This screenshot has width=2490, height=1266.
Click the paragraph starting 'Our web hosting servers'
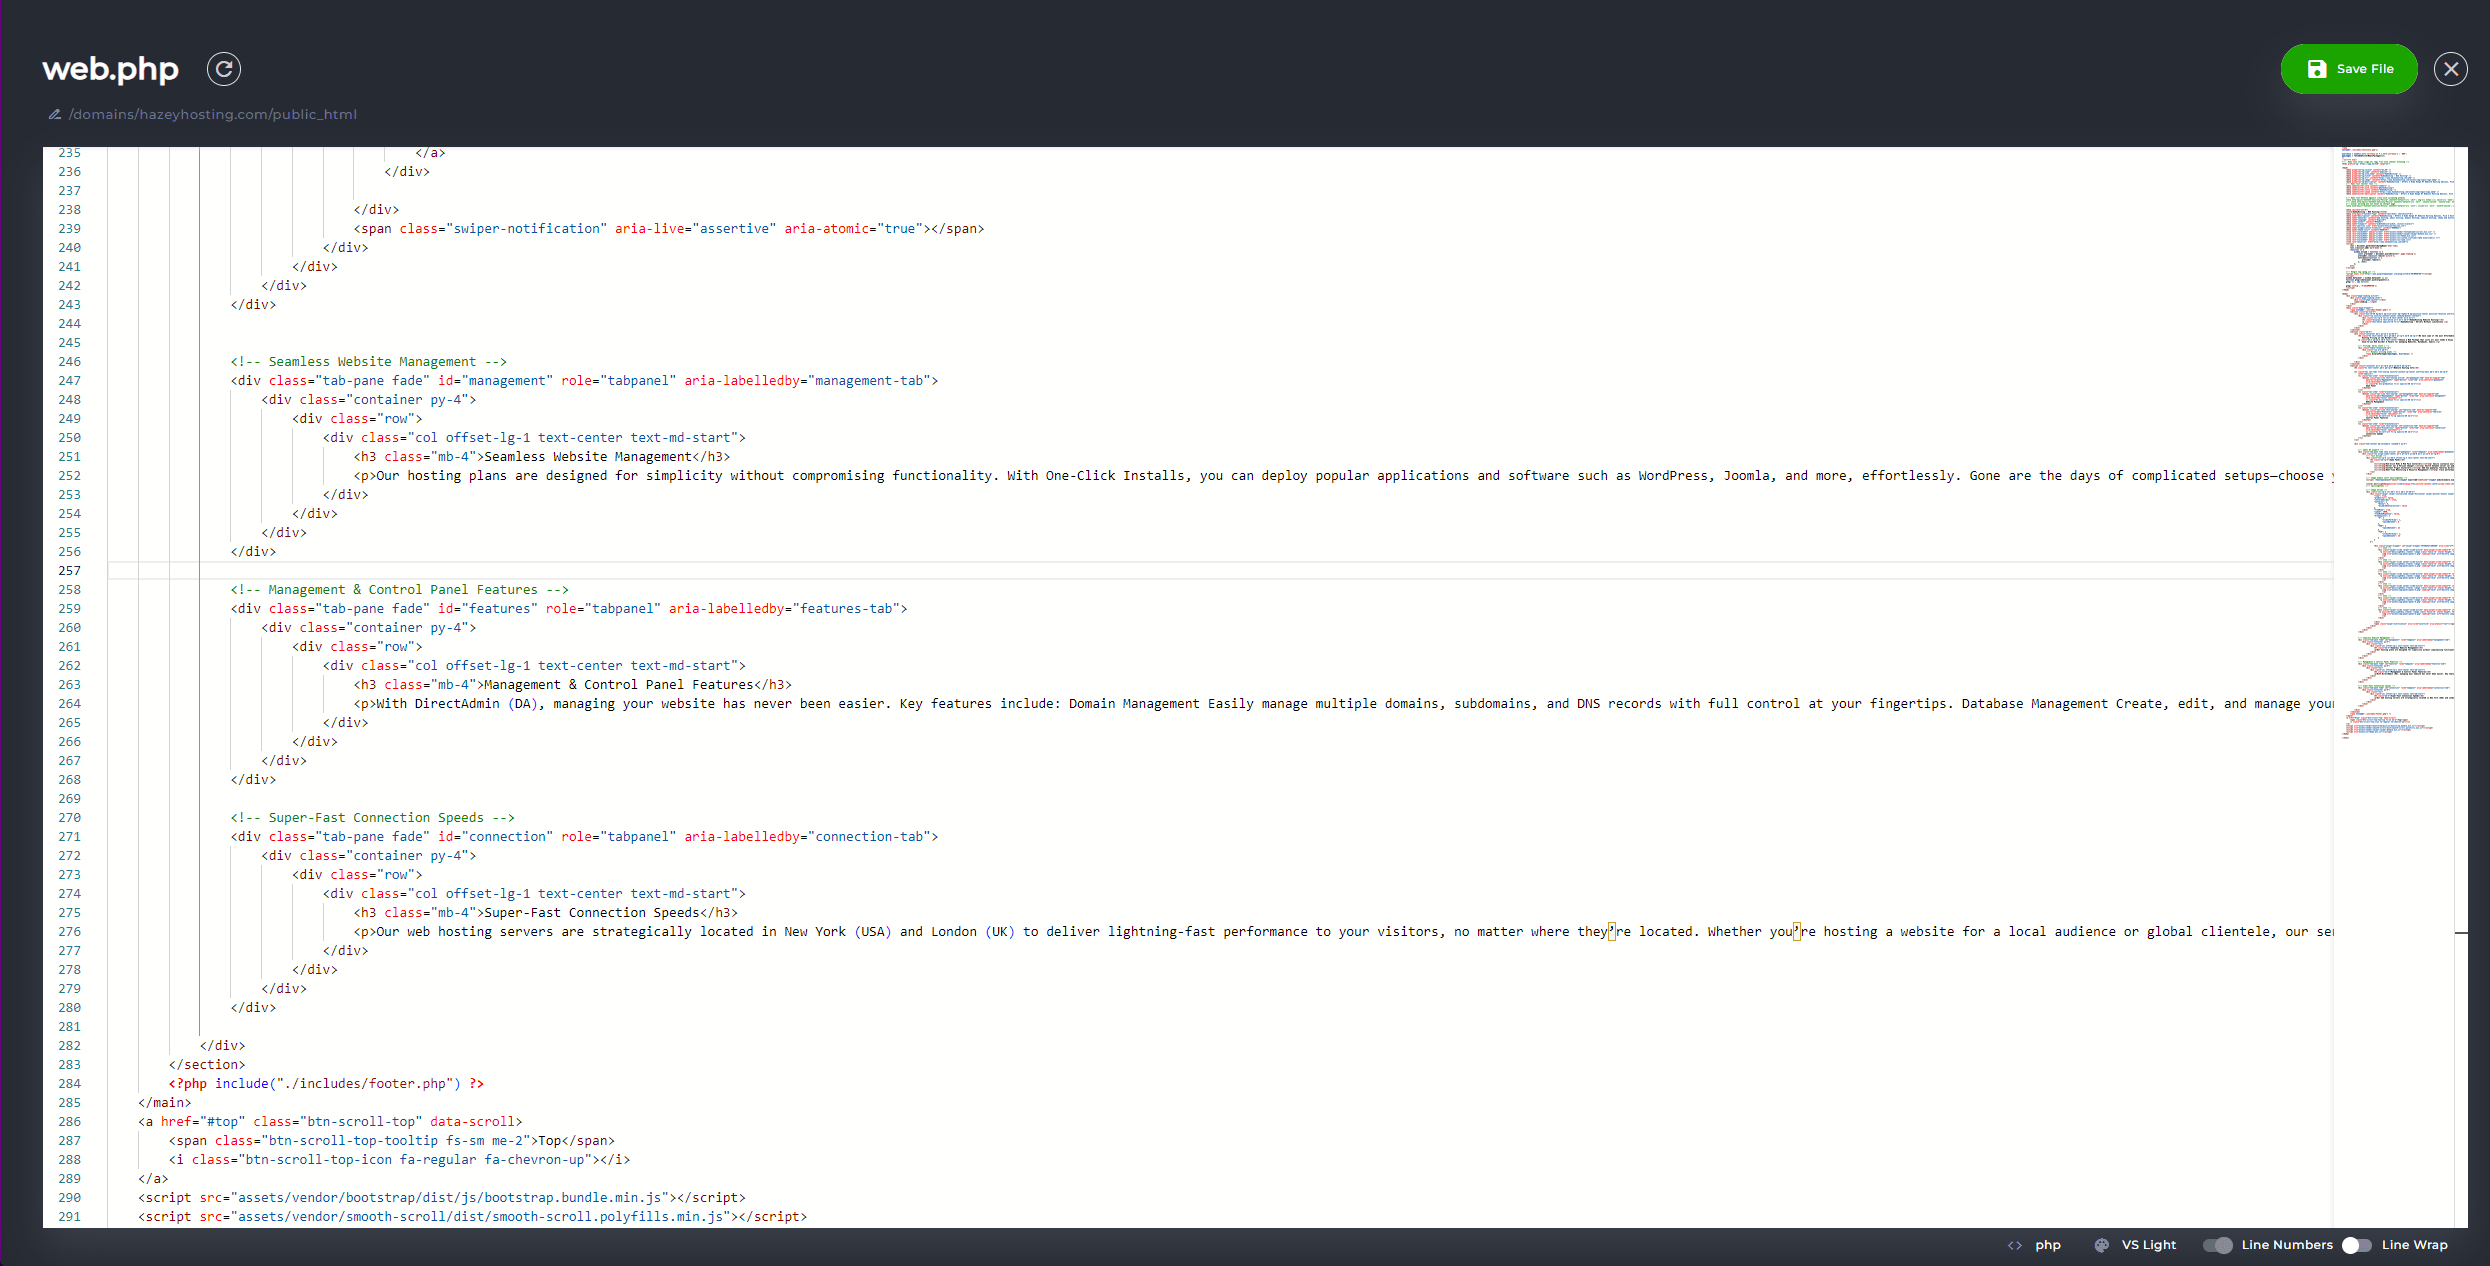(1343, 932)
